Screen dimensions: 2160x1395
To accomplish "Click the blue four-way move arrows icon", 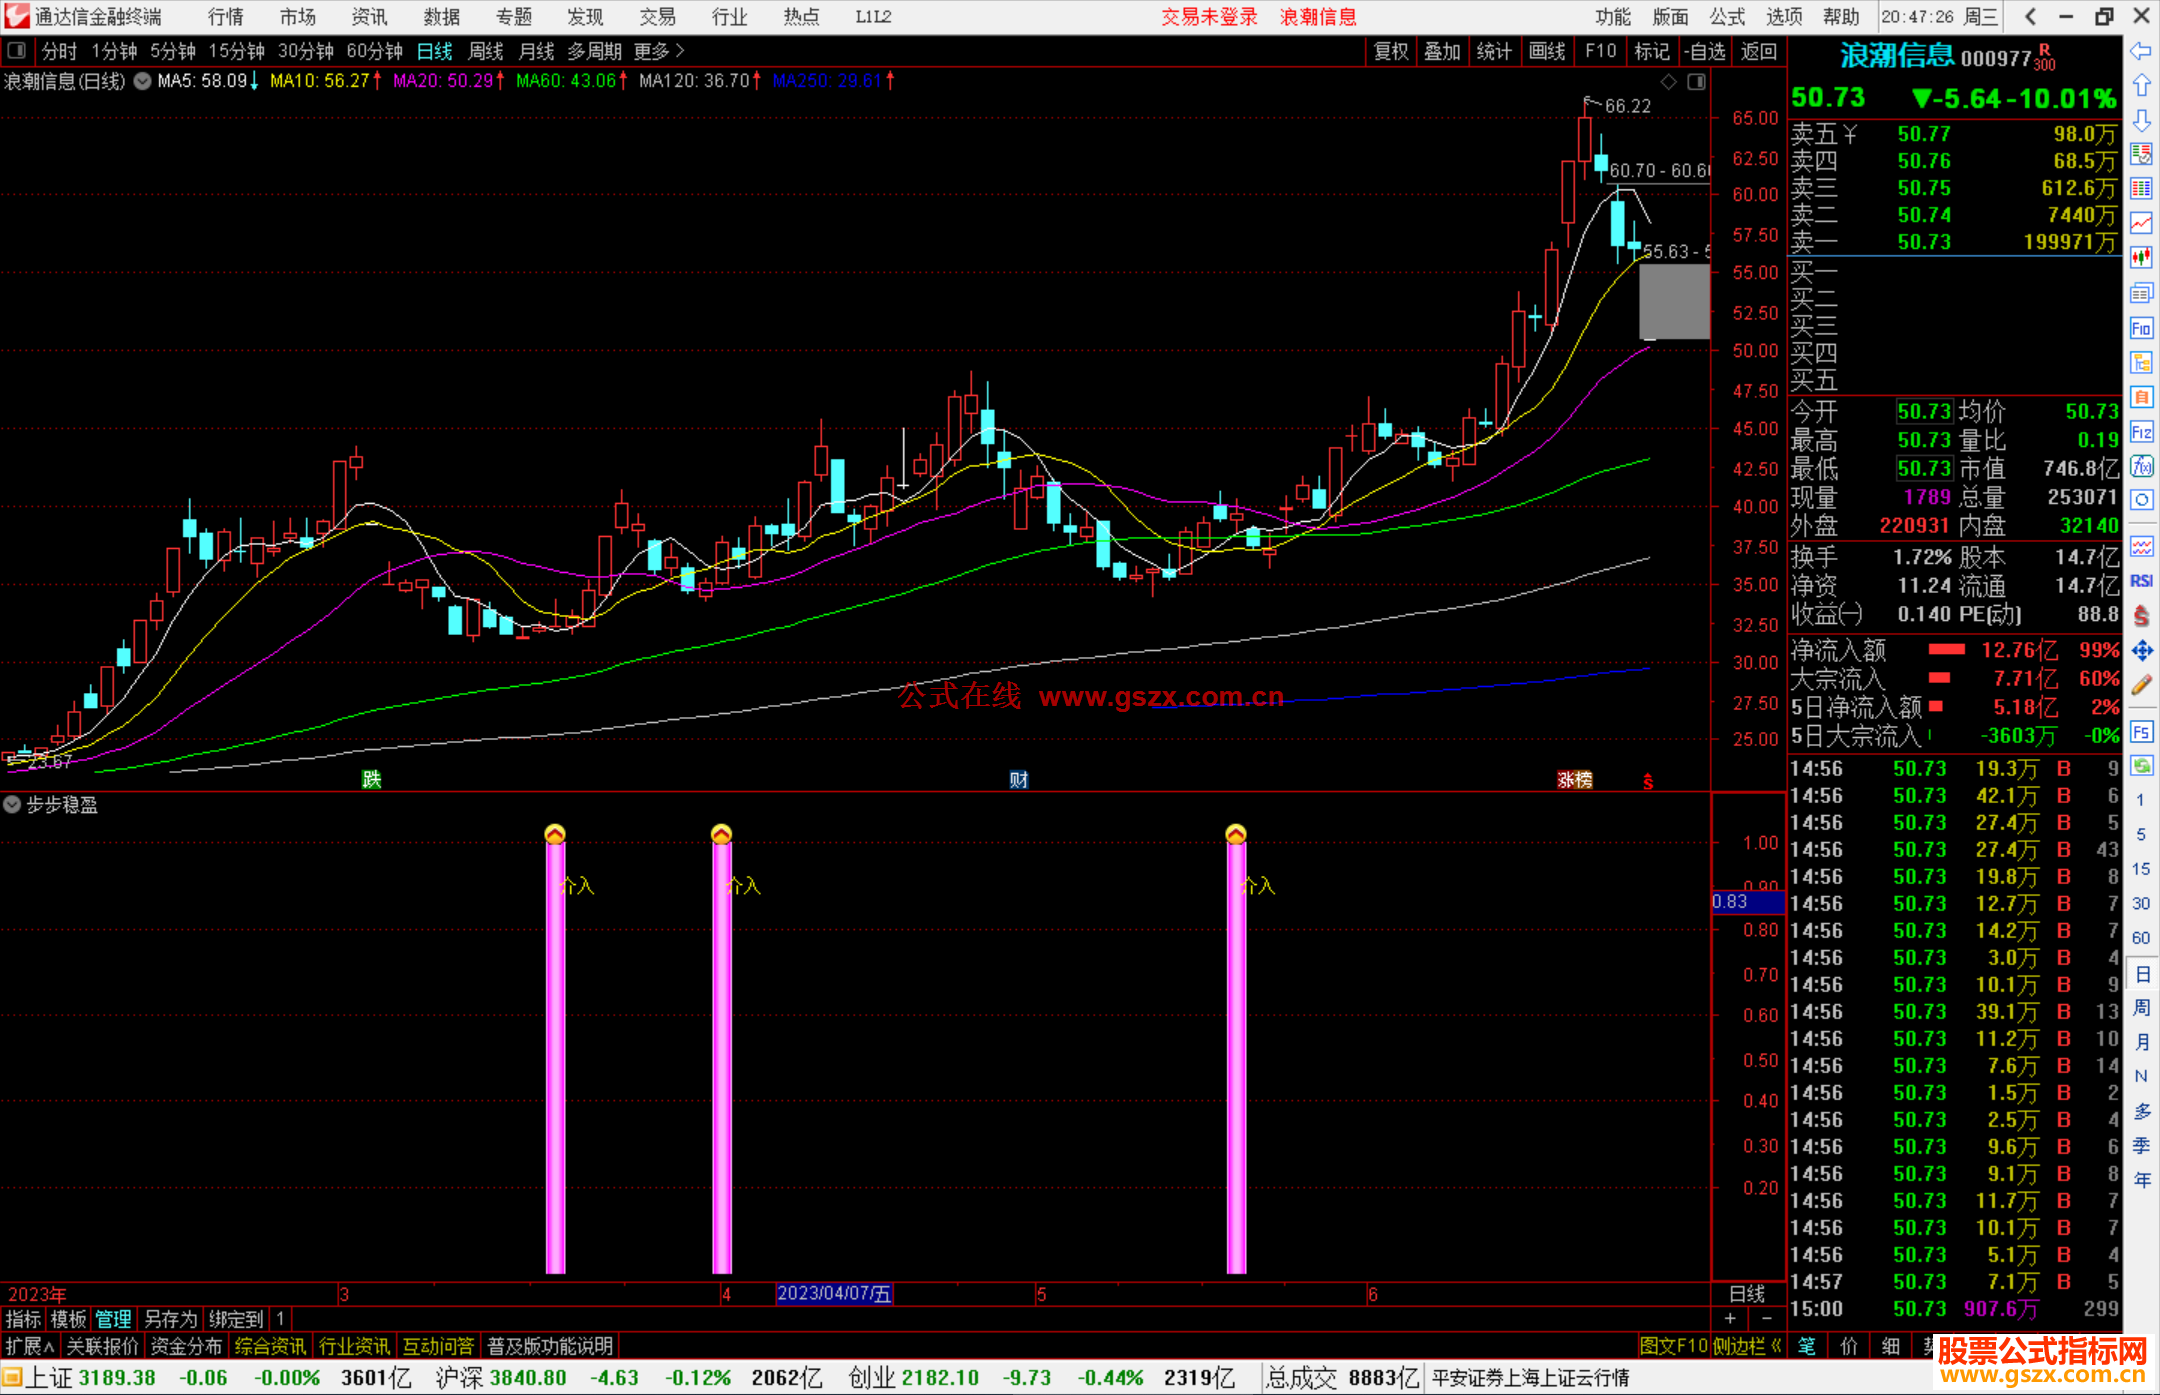I will click(x=2141, y=651).
